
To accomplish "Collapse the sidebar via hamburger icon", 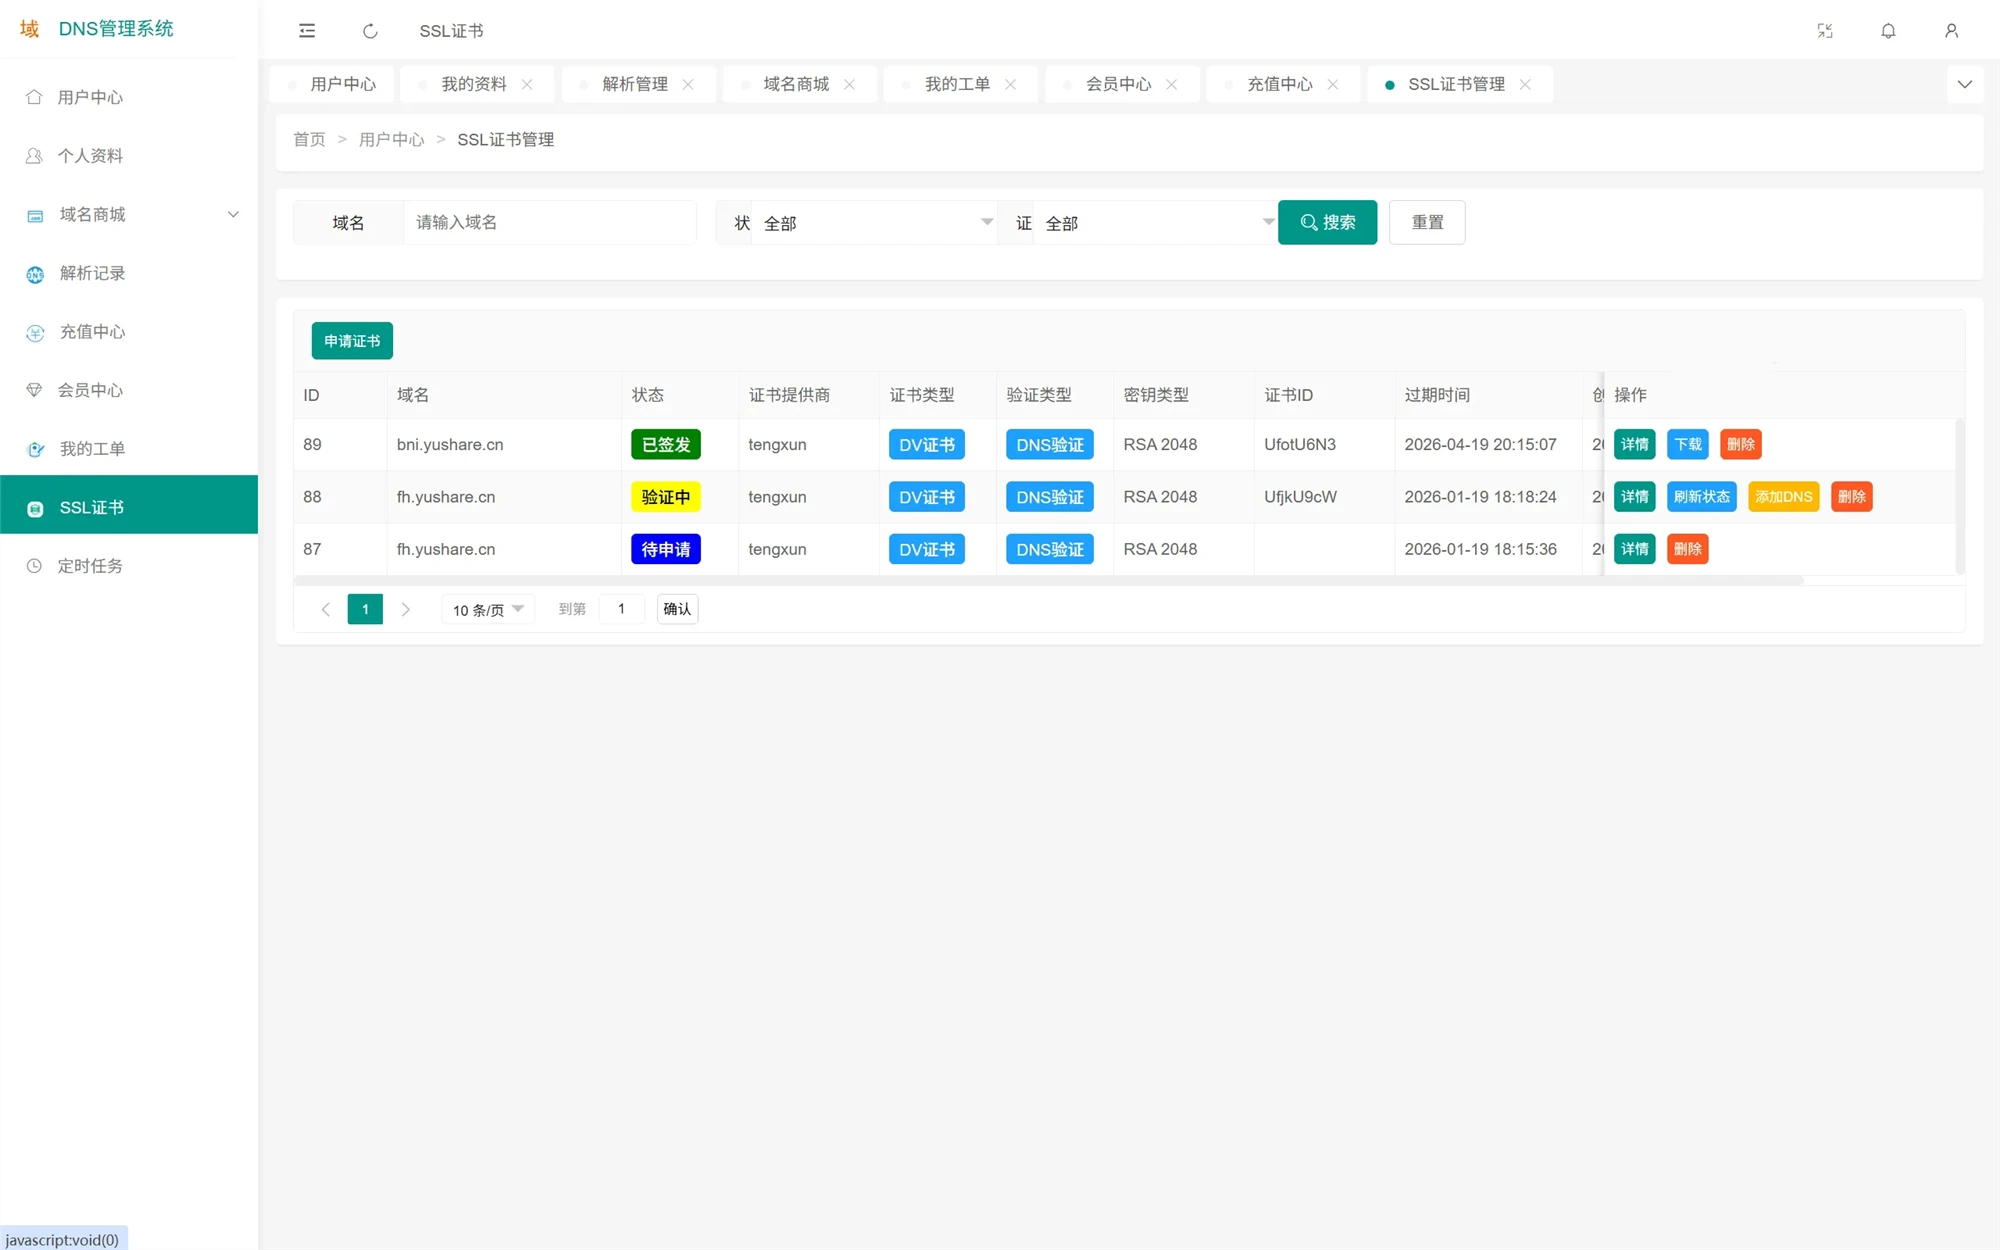I will click(x=306, y=31).
